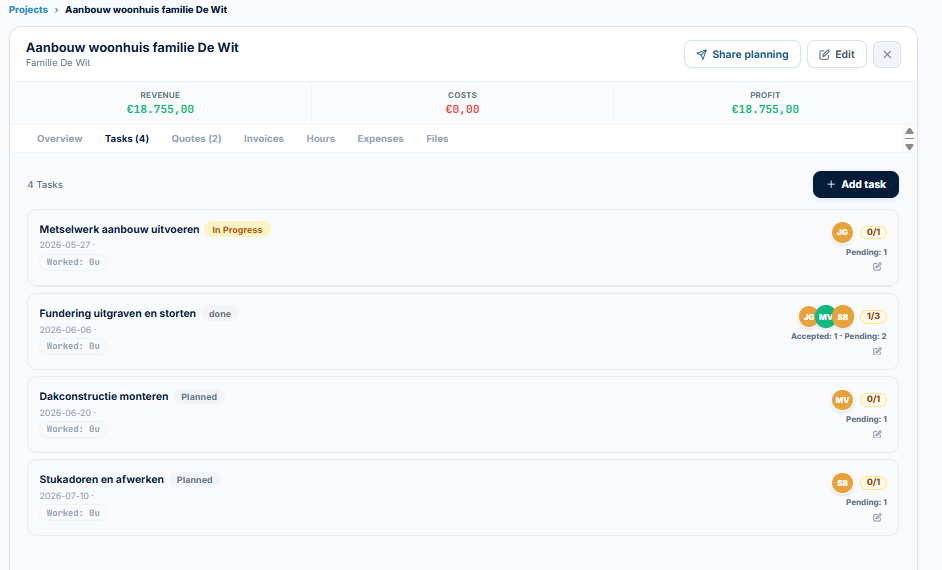Viewport: 942px width, 570px height.
Task: Click 0/1 counter on Metselwerk aanbouw task
Action: 874,232
